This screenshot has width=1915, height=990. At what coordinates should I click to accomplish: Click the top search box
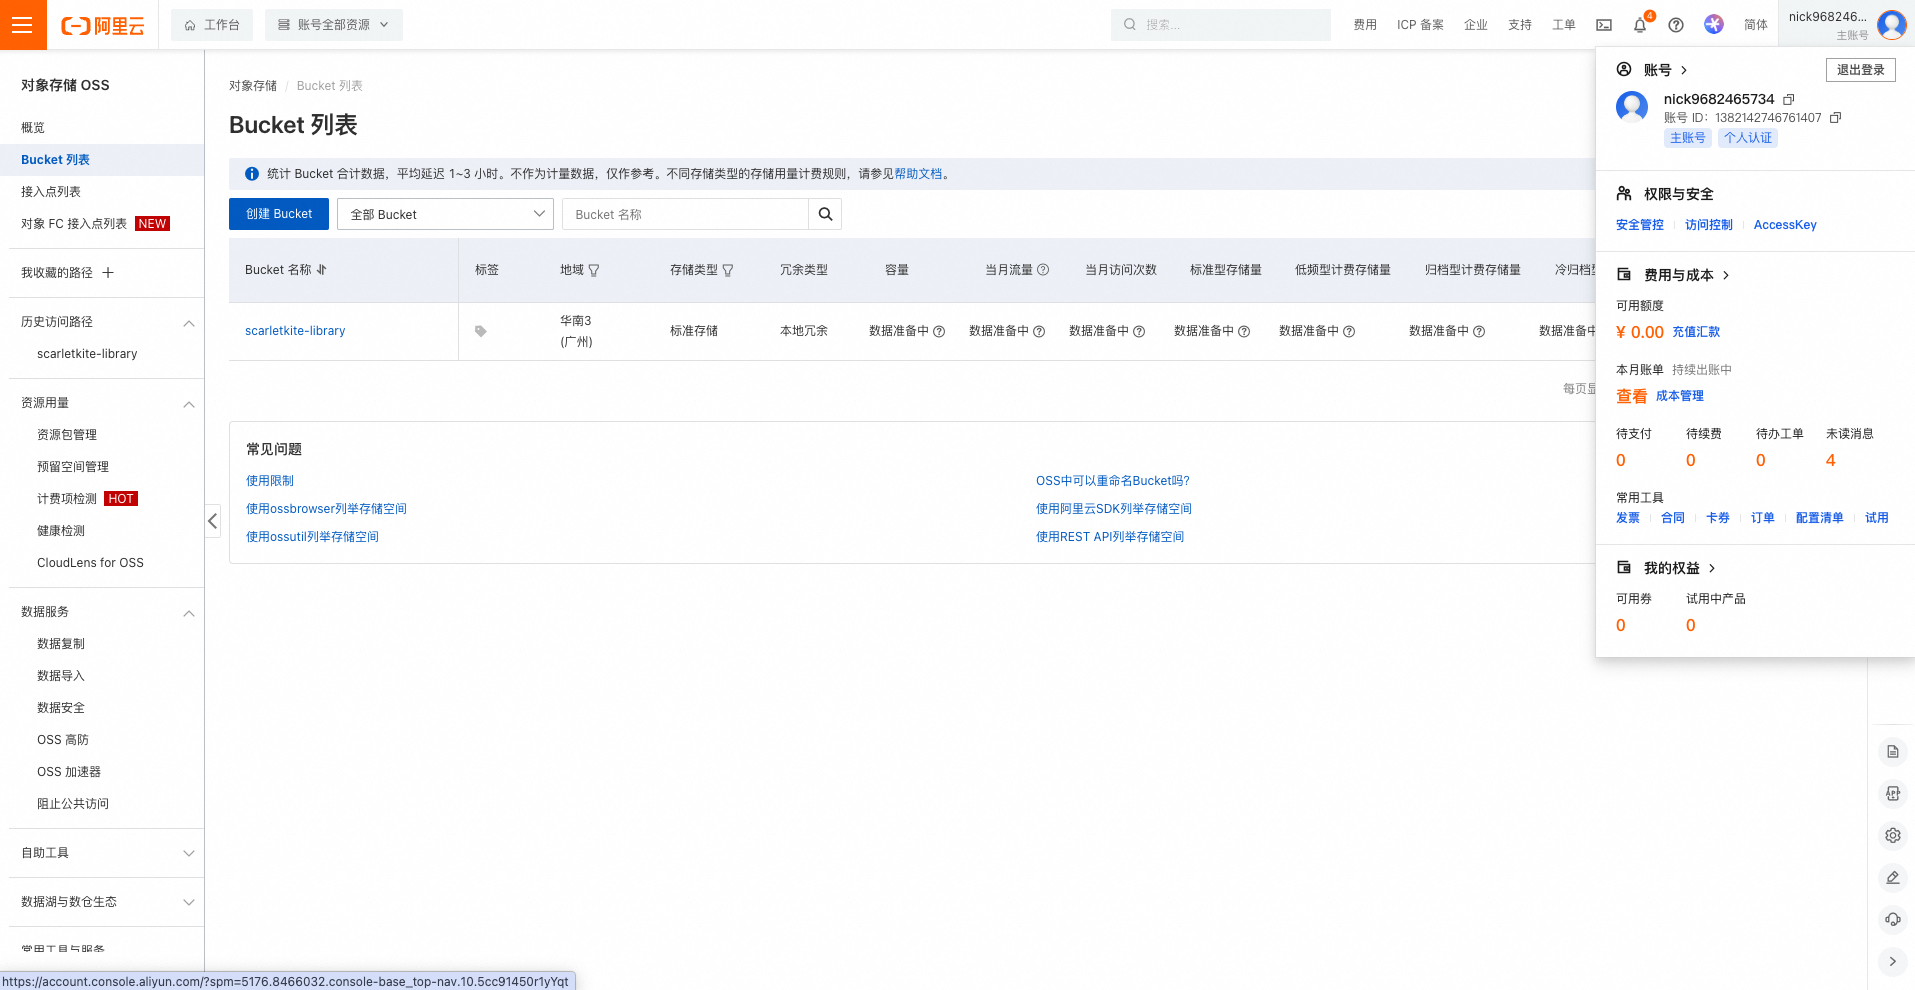click(1220, 25)
